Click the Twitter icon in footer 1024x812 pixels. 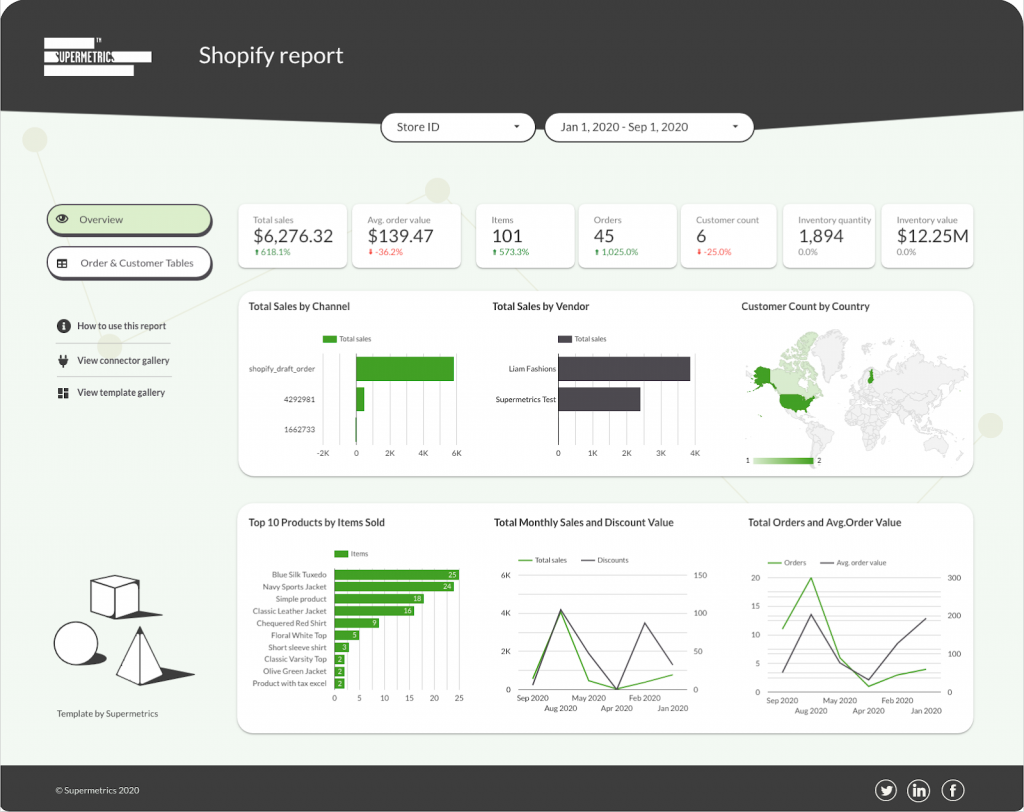(x=886, y=790)
